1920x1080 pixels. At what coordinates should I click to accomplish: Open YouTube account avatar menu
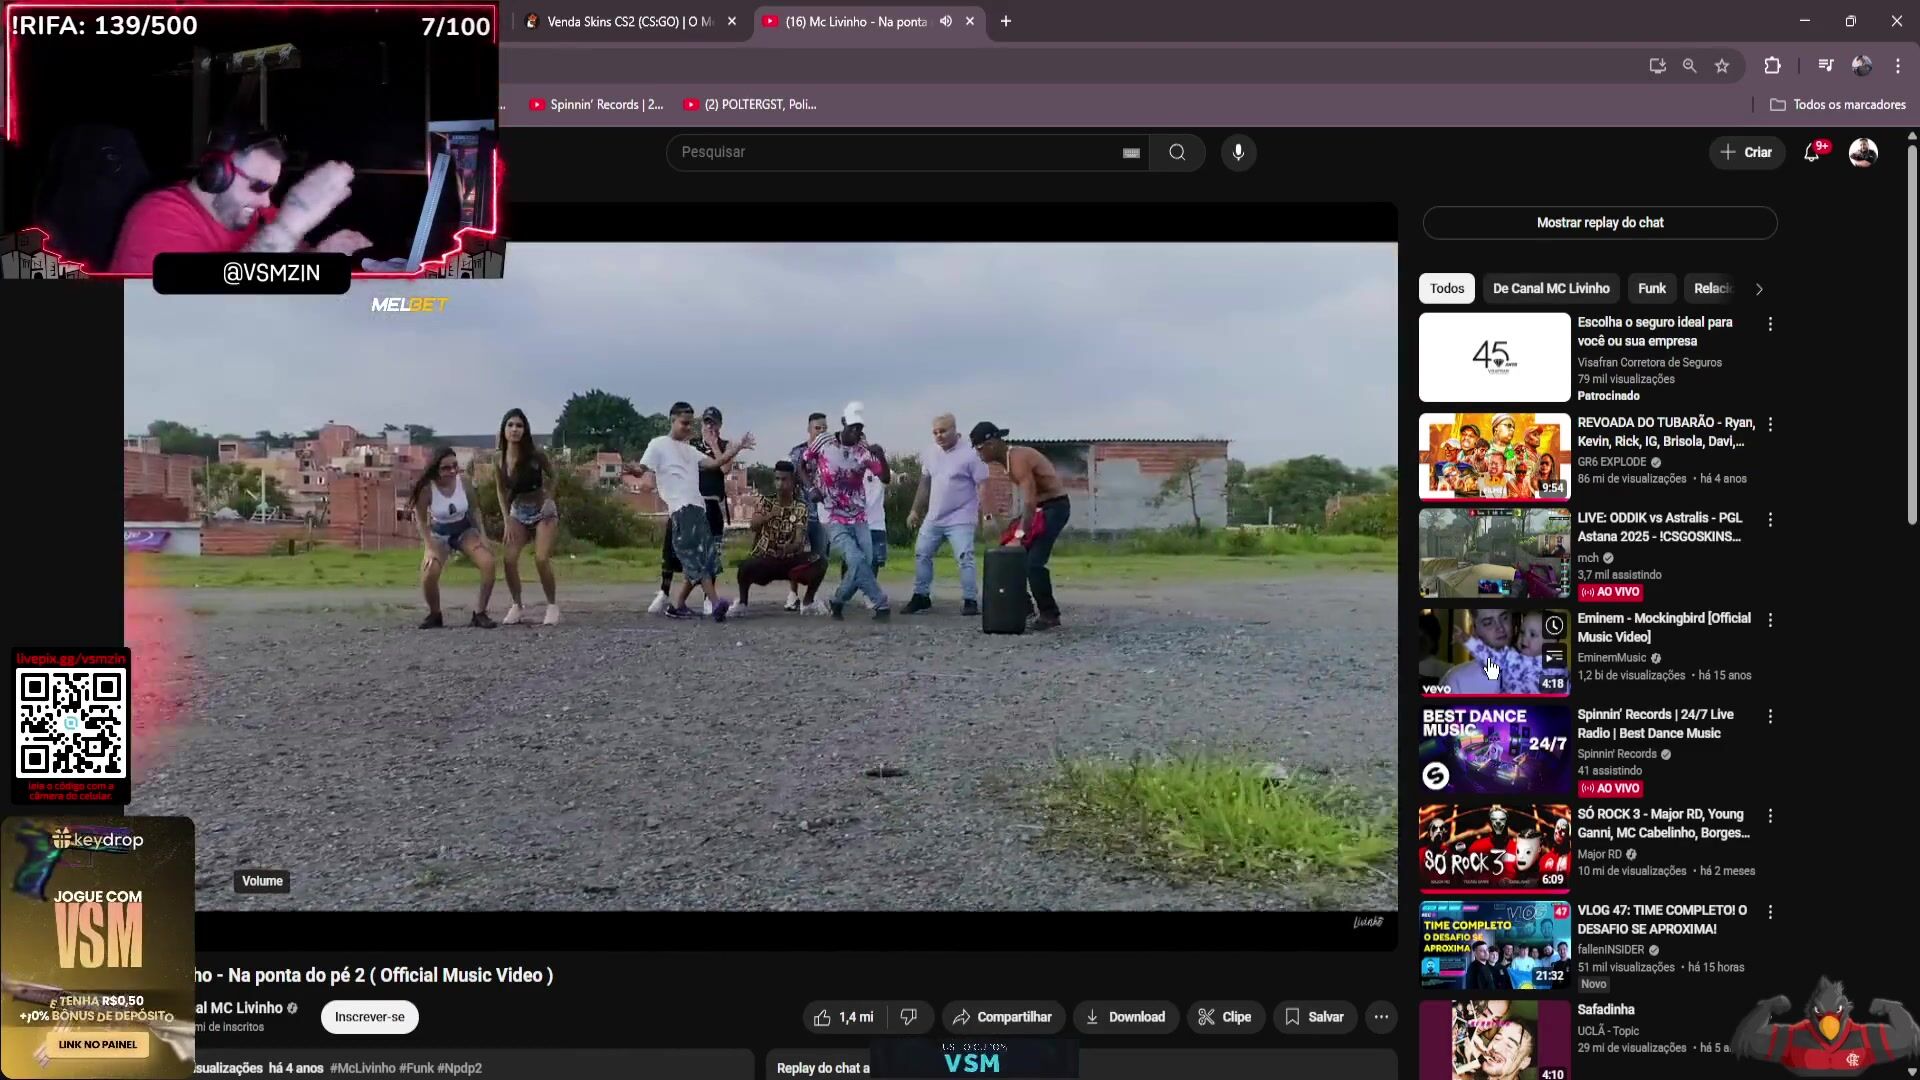(x=1863, y=152)
